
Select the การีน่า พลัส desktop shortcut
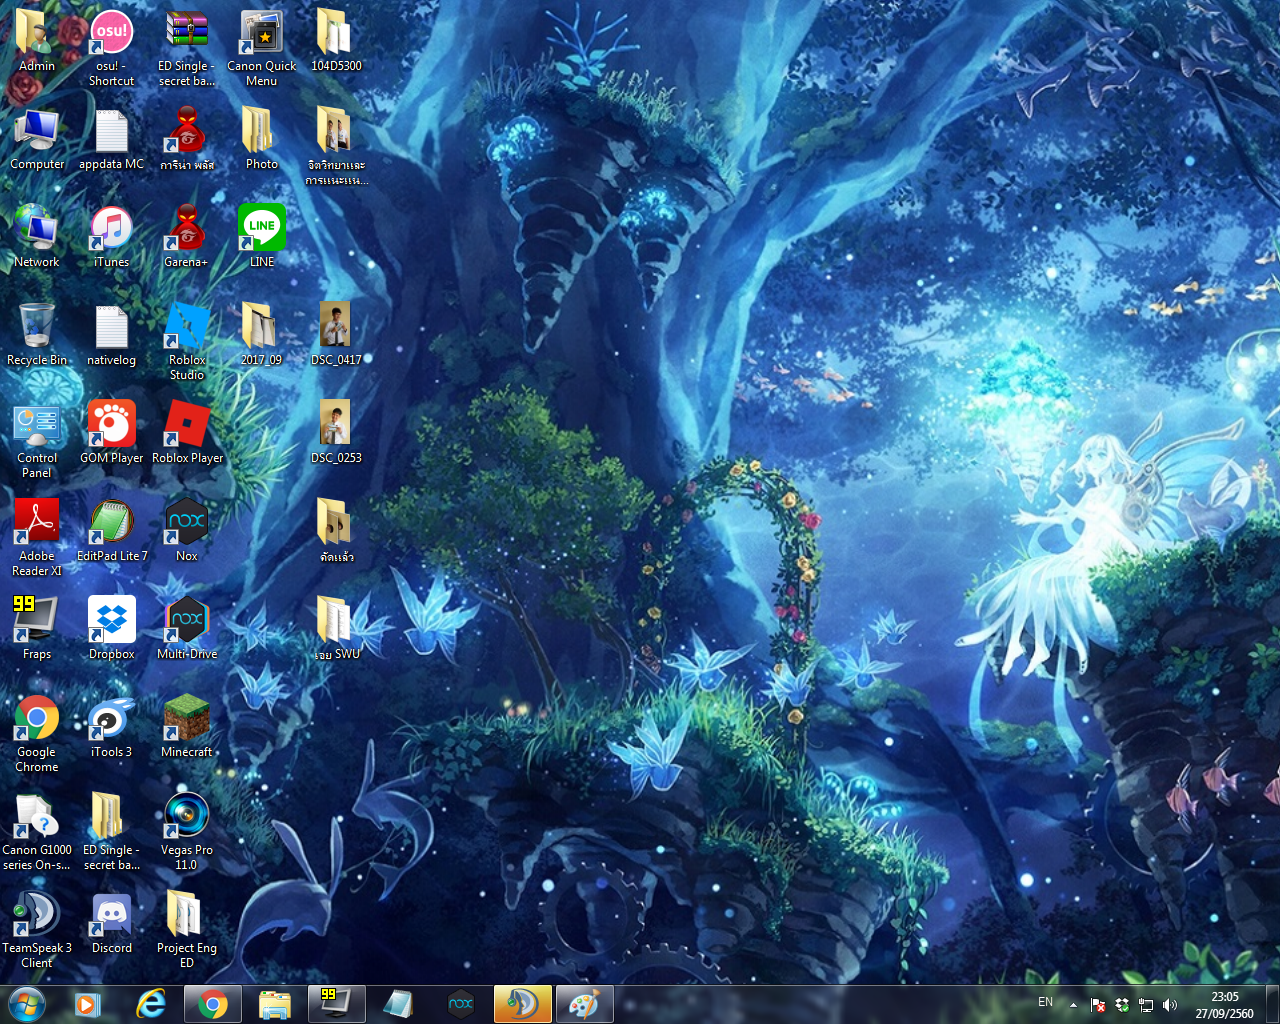click(187, 138)
